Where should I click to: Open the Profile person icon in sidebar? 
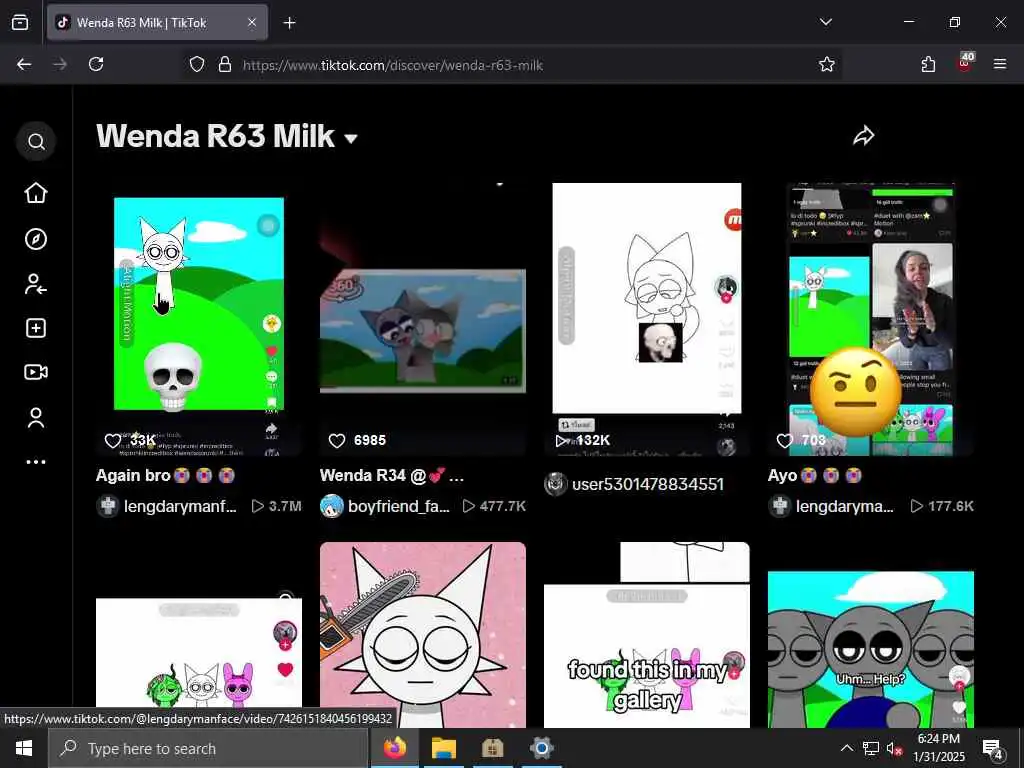coord(36,418)
